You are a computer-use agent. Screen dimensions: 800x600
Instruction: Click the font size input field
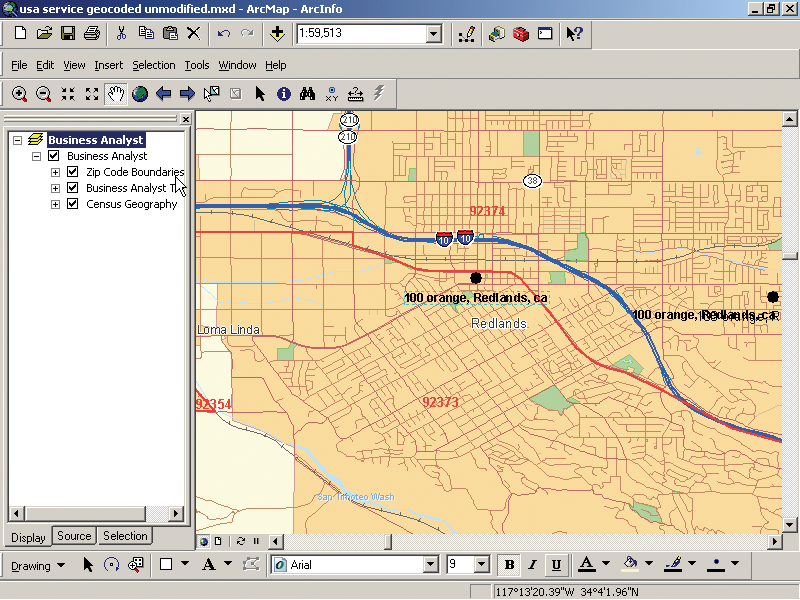460,565
